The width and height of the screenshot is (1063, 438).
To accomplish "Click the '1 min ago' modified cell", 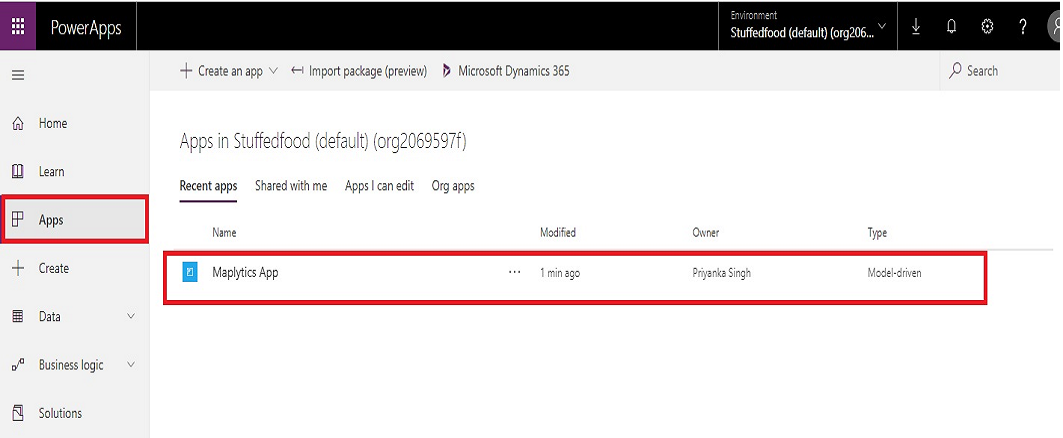I will [560, 273].
